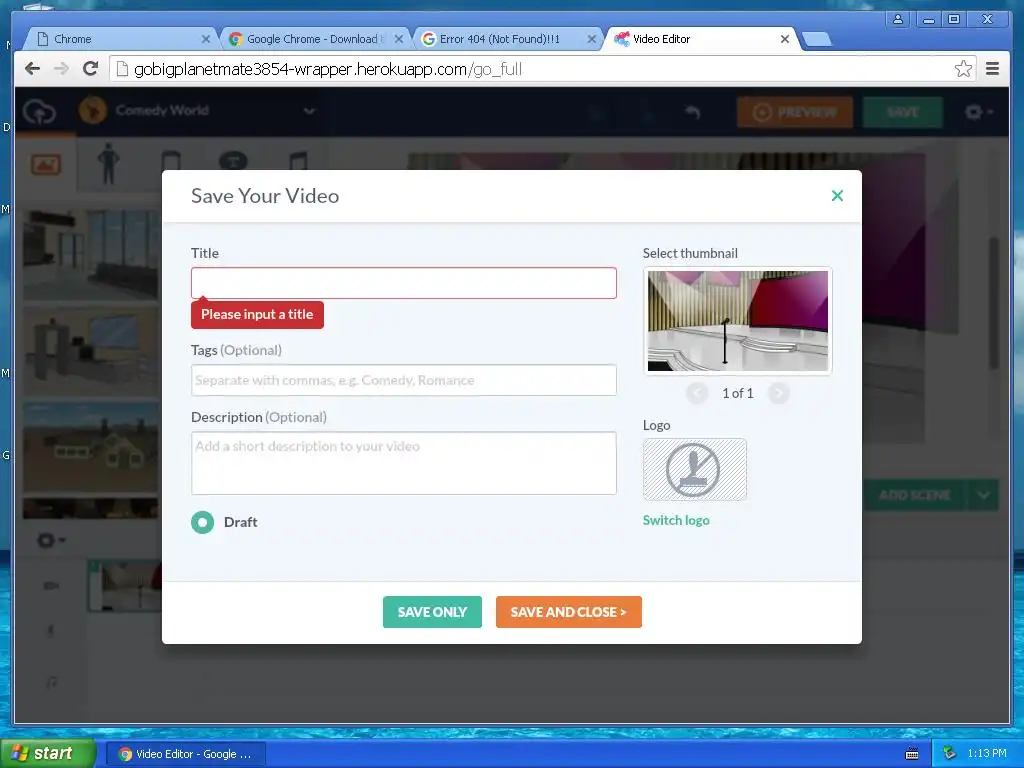
Task: Go to previous thumbnail arrow
Action: point(697,393)
